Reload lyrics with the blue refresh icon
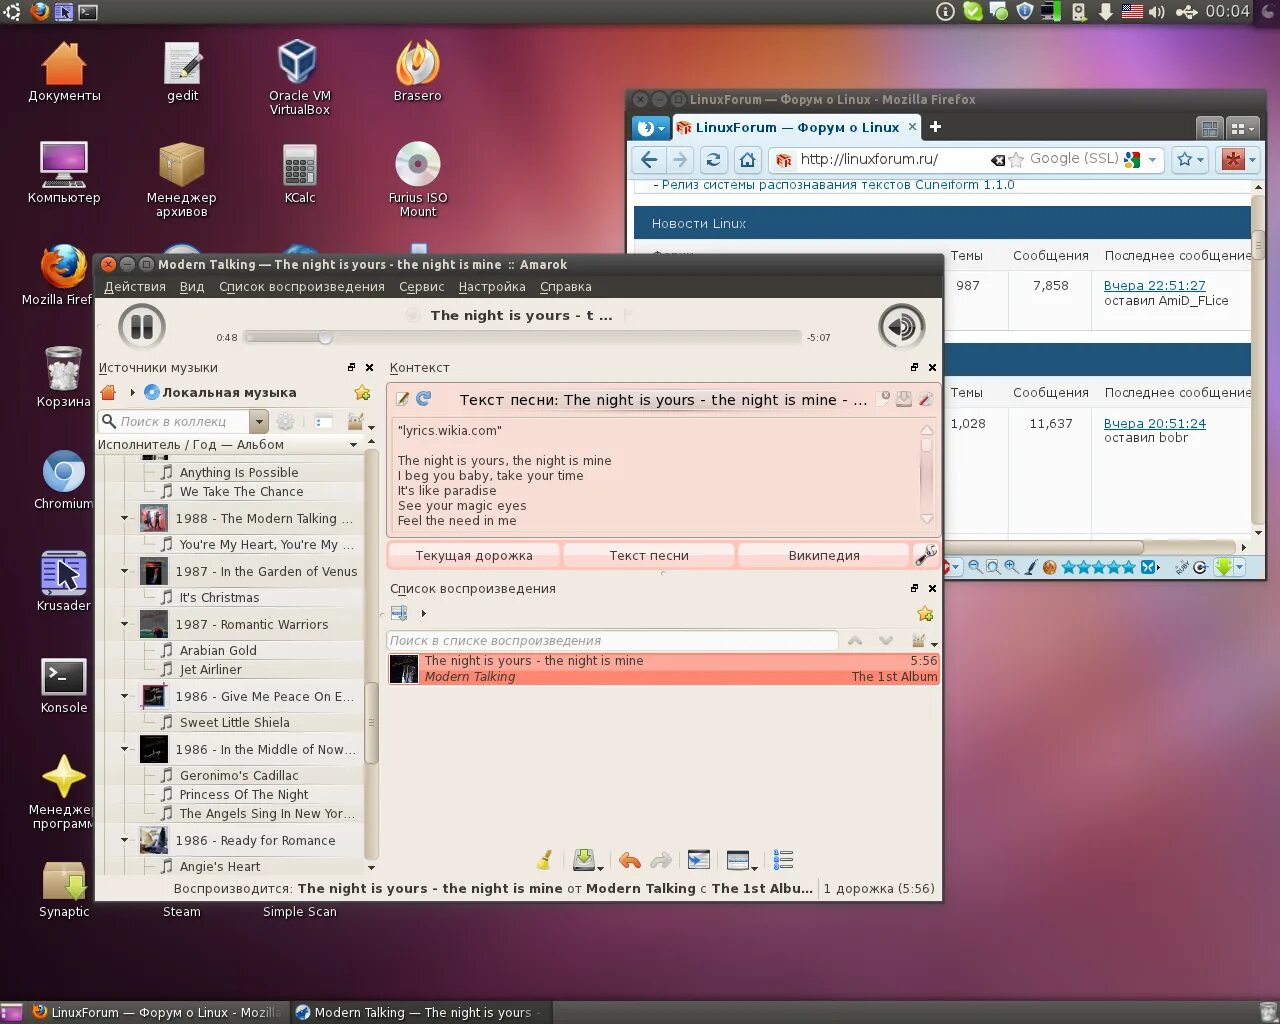This screenshot has width=1280, height=1024. click(x=423, y=399)
